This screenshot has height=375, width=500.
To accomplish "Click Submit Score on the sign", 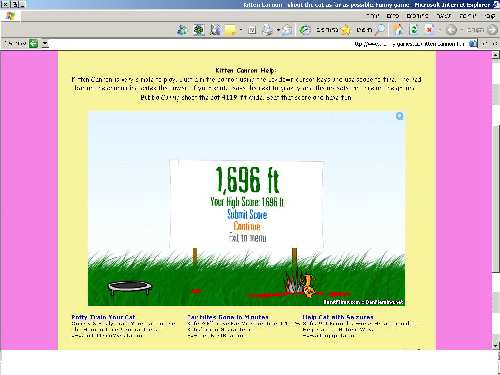I will (x=247, y=214).
